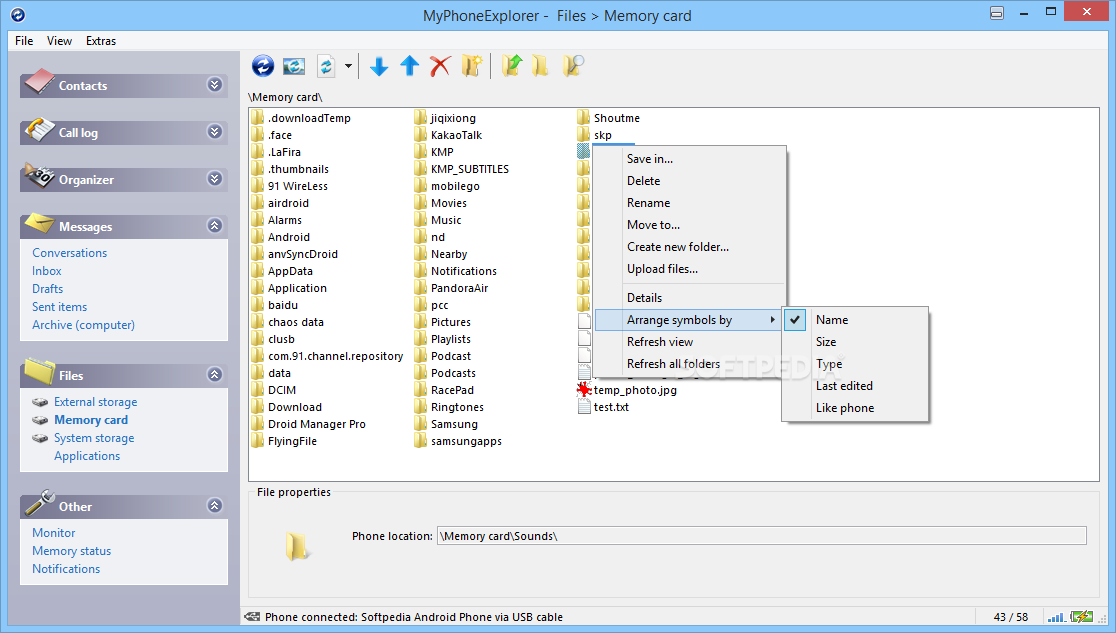Choose Rename from context menu
Viewport: 1116px width, 633px height.
point(688,203)
